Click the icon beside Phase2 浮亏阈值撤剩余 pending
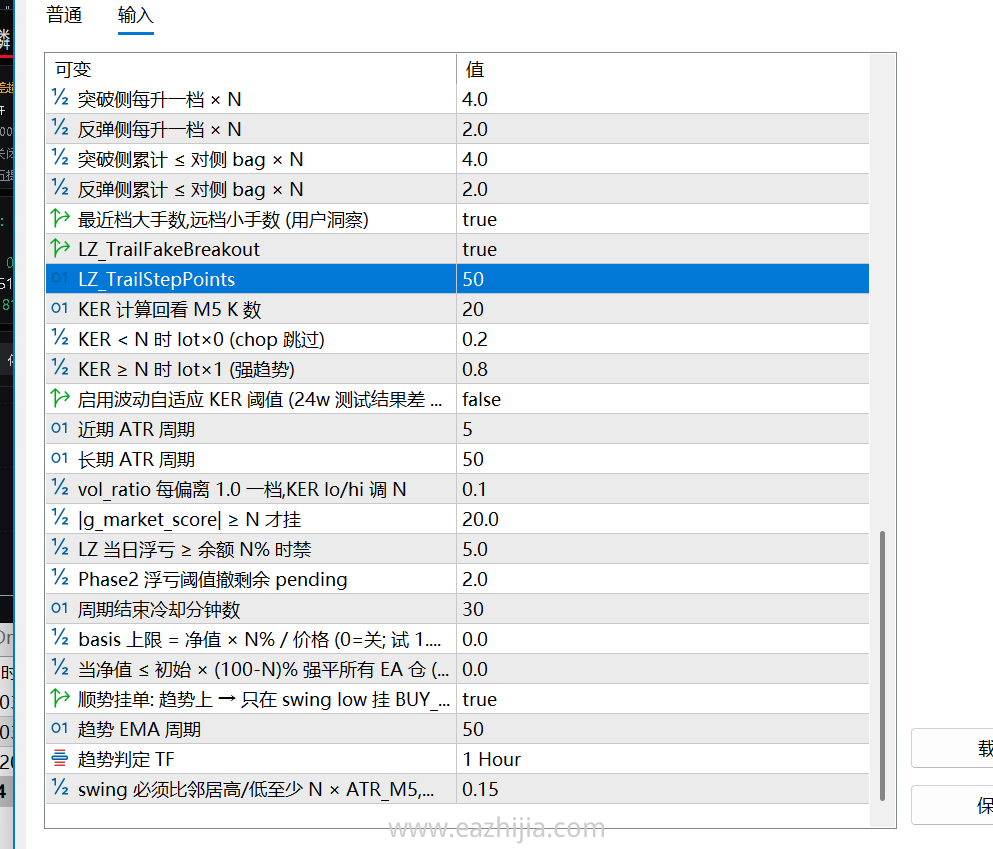The image size is (993, 849). coord(60,579)
